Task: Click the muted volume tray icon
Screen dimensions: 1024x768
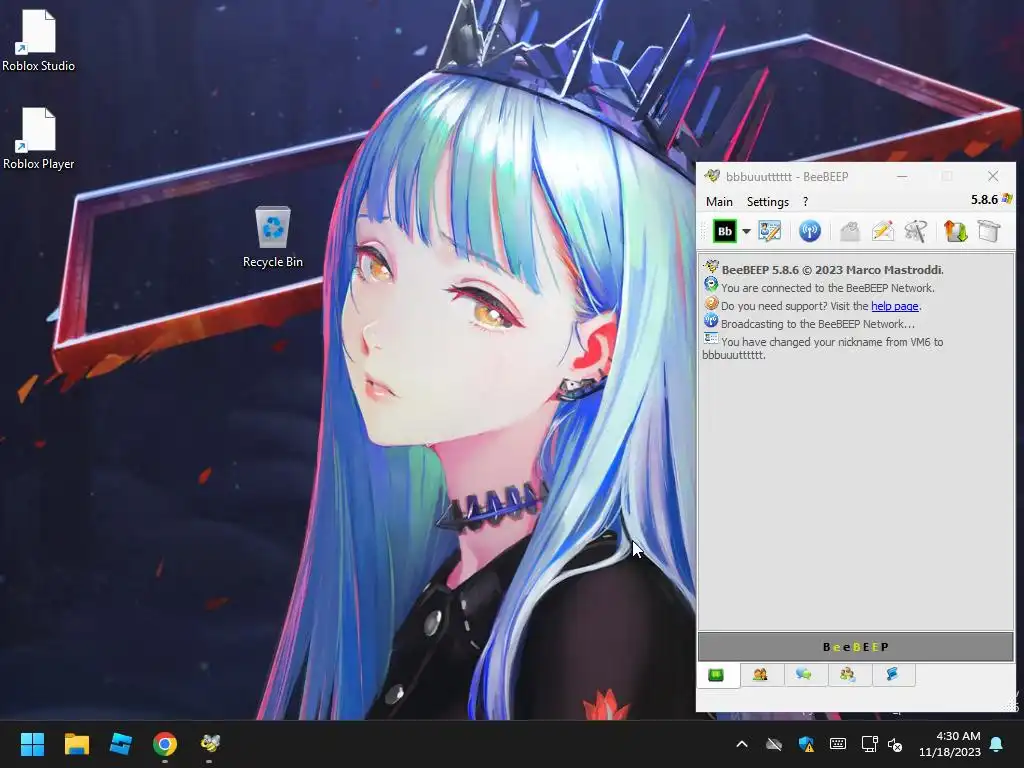Action: [x=895, y=744]
